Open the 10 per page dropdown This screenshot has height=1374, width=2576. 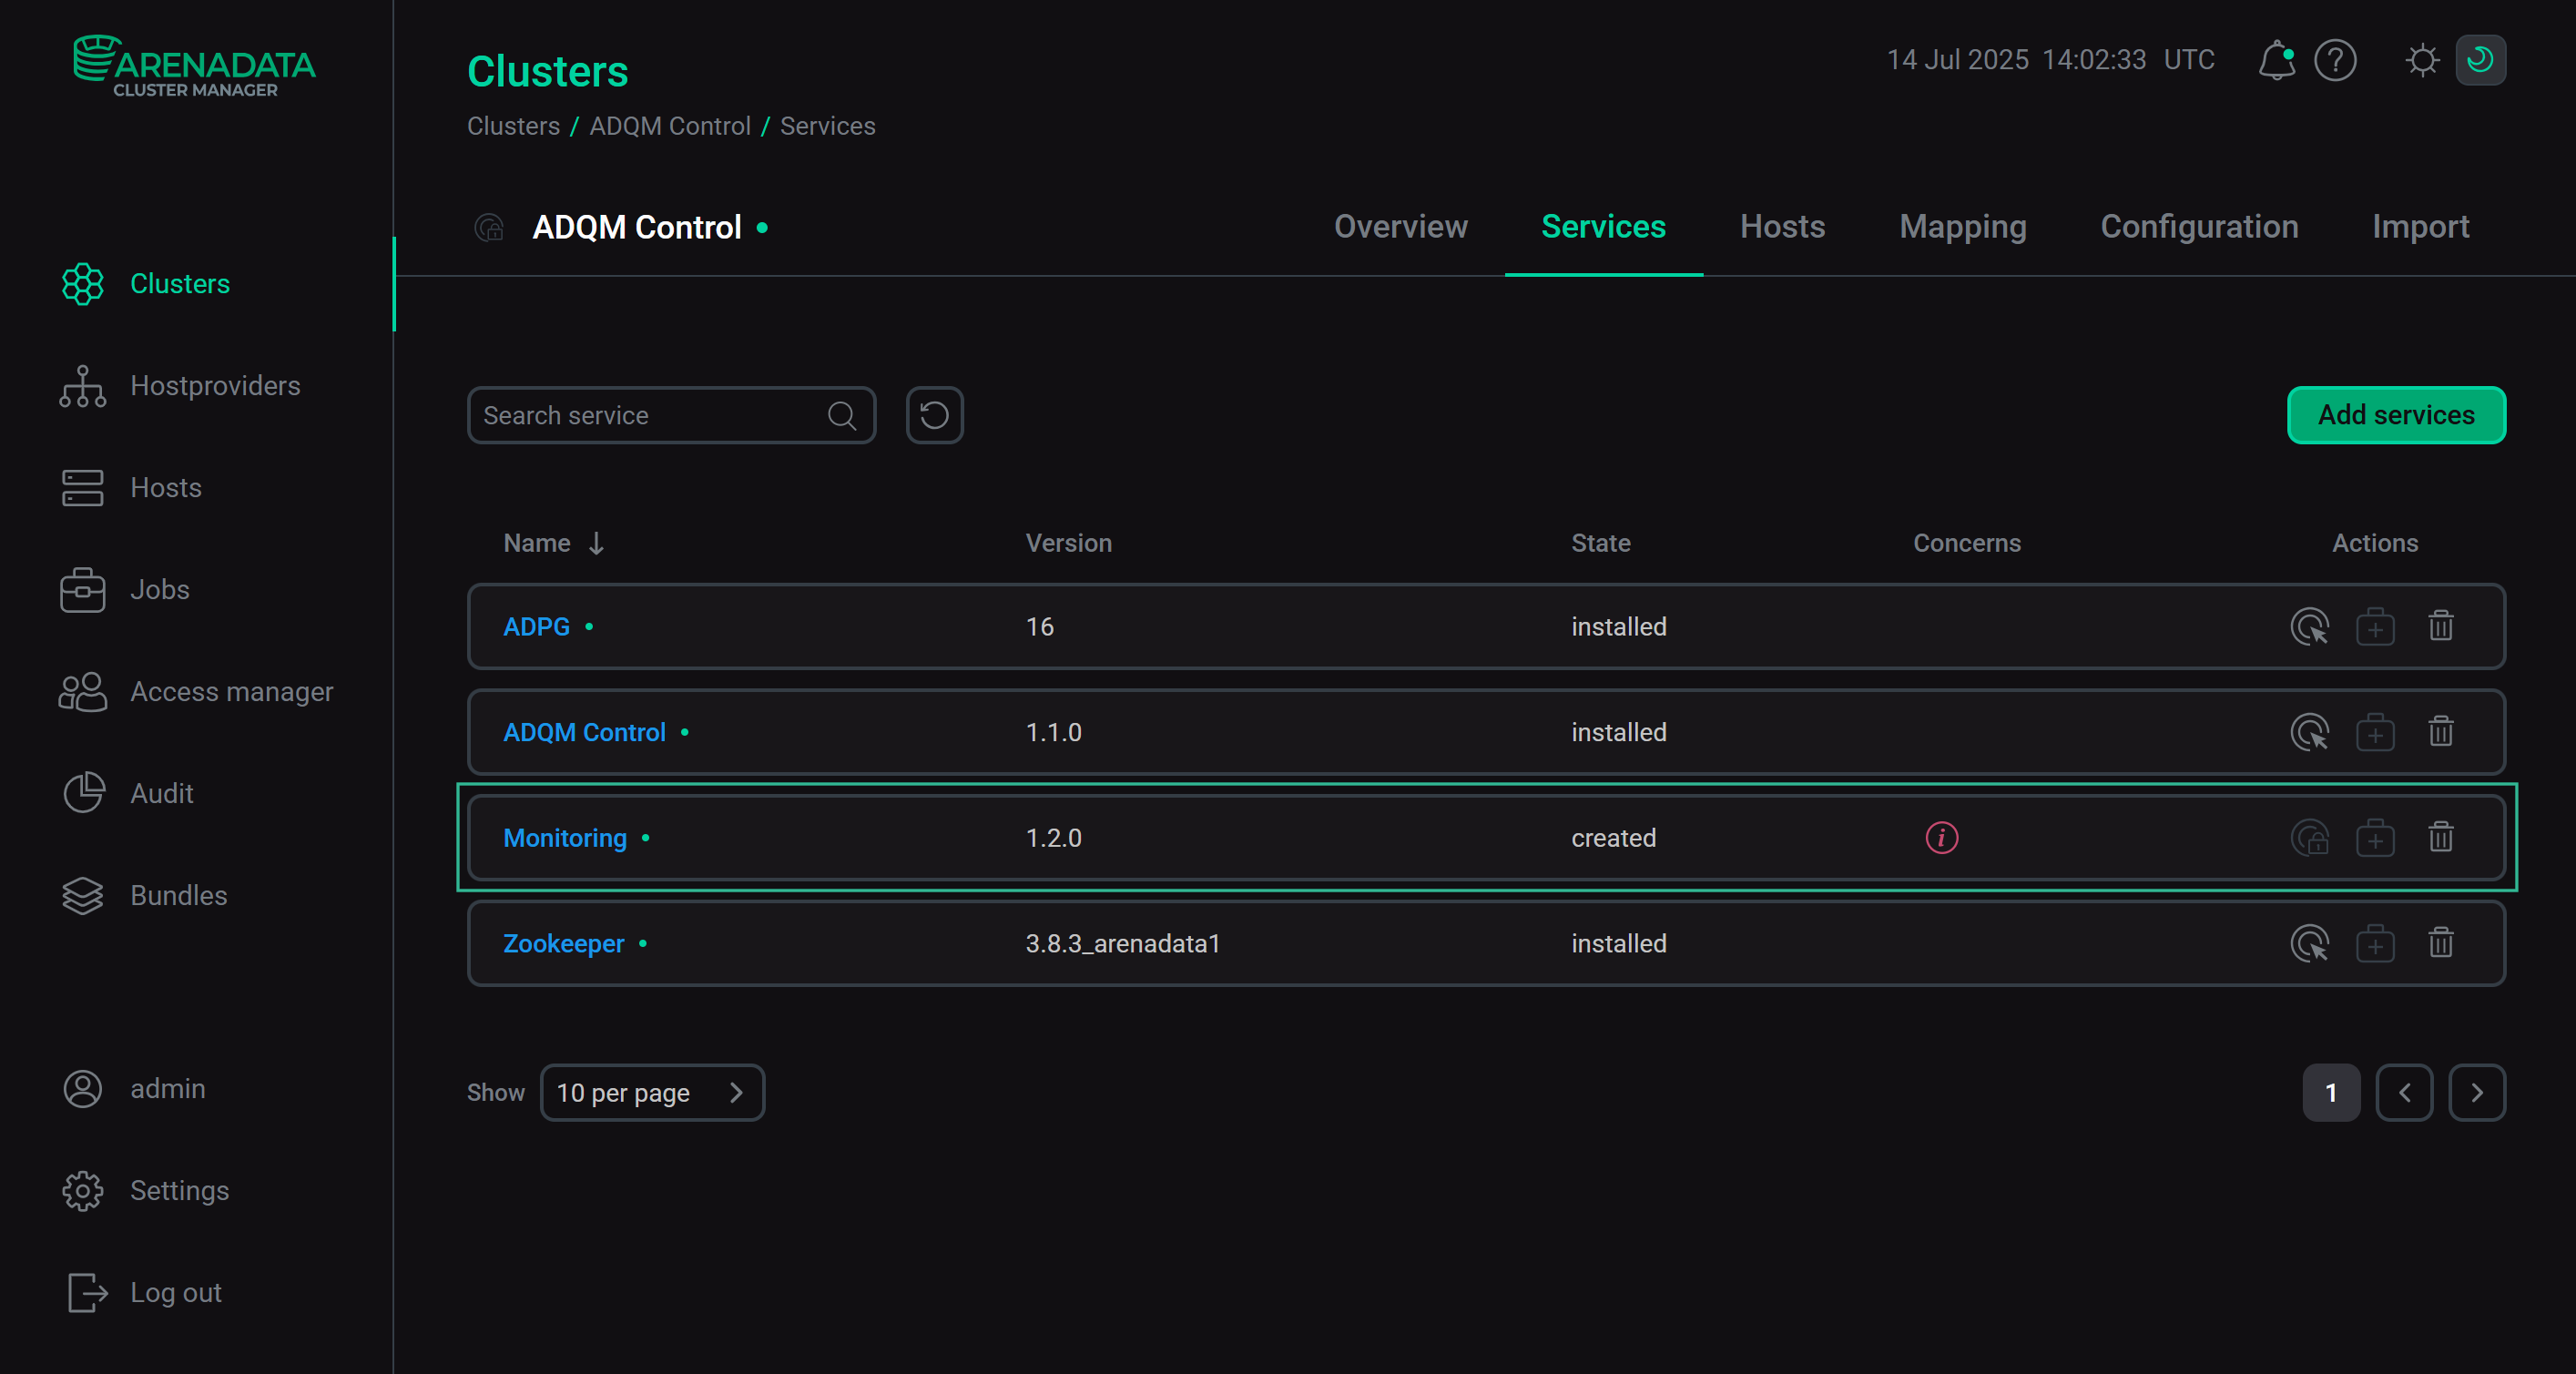click(x=652, y=1092)
